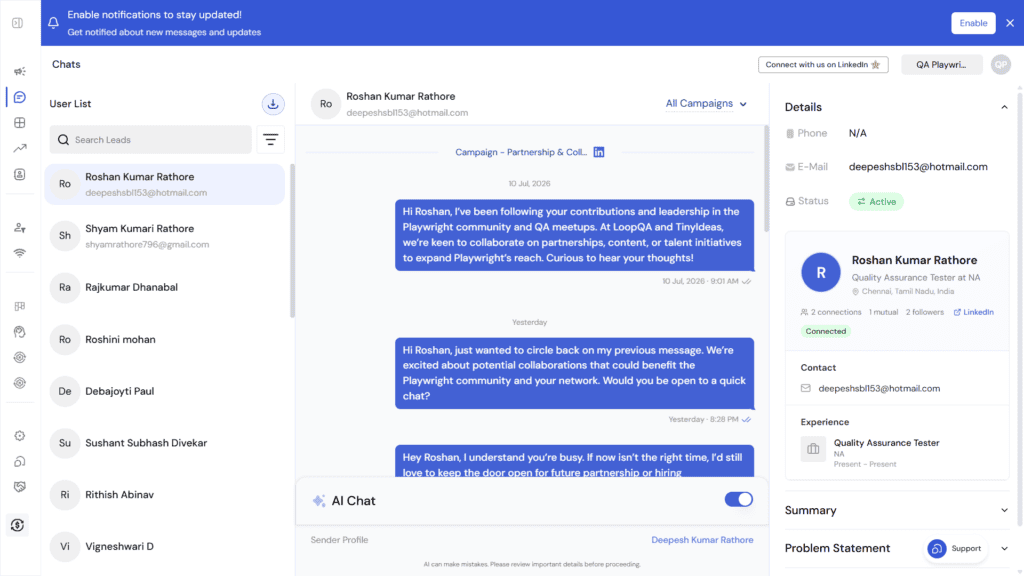Click Connect with us on LinkedIn
1024x576 pixels.
click(x=823, y=65)
